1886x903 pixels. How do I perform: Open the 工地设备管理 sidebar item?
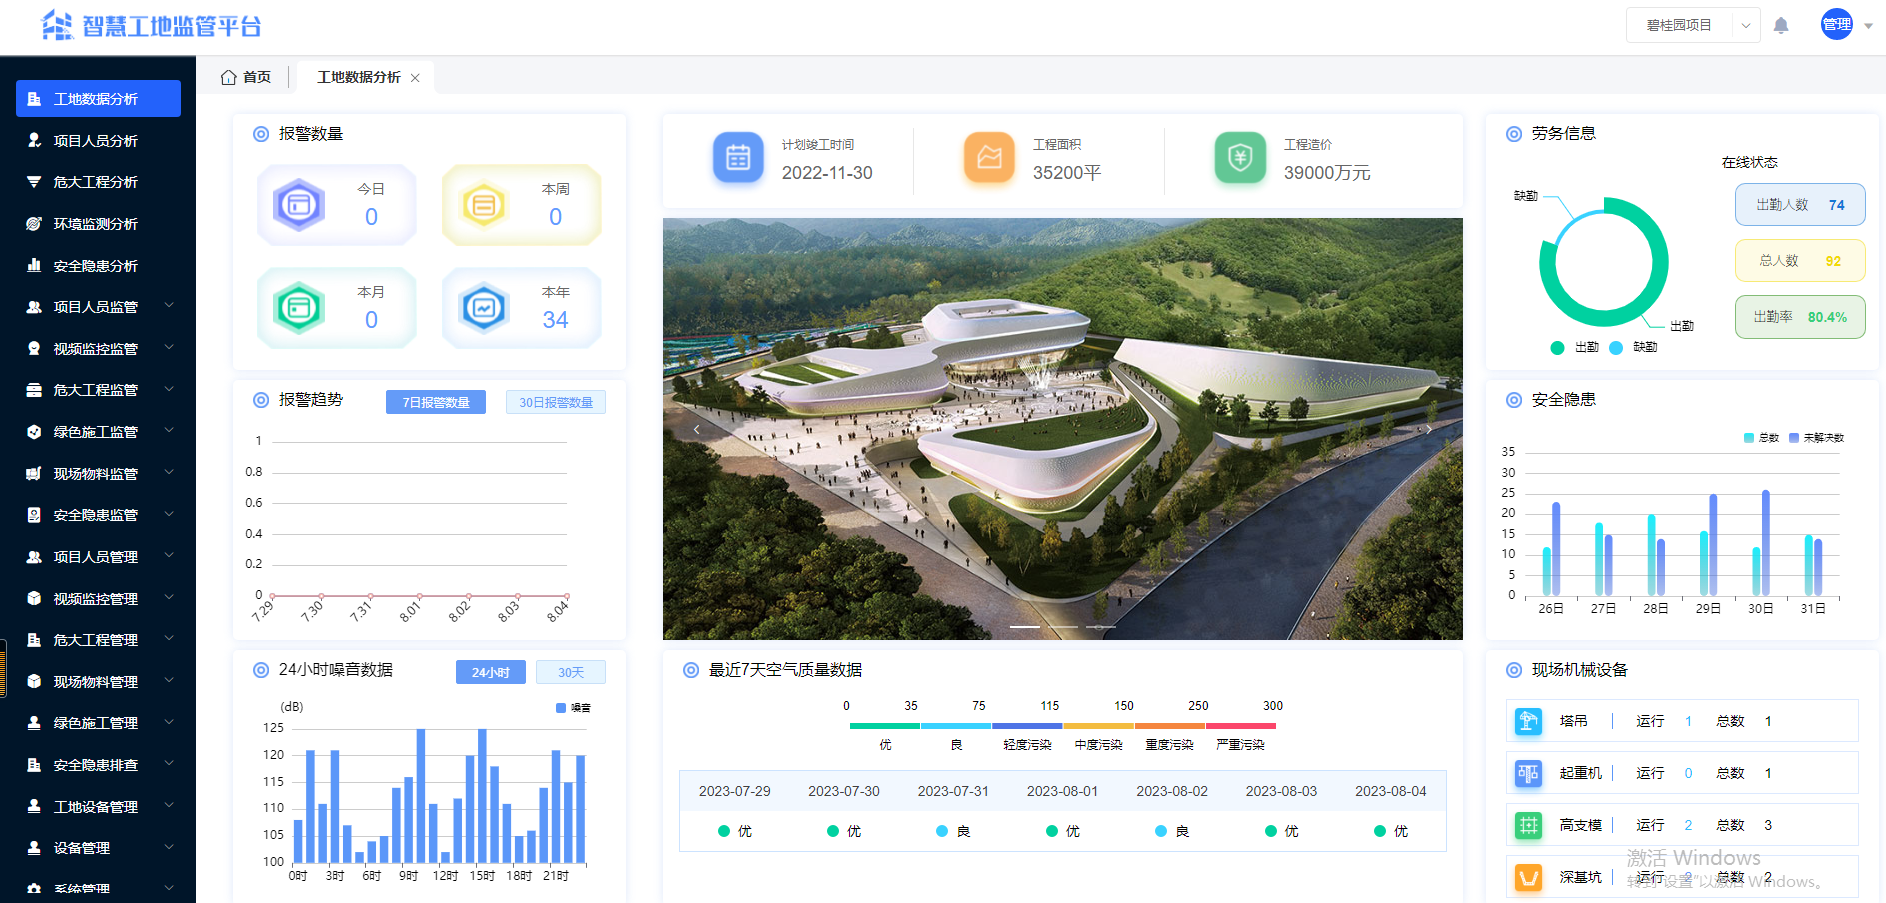click(98, 806)
